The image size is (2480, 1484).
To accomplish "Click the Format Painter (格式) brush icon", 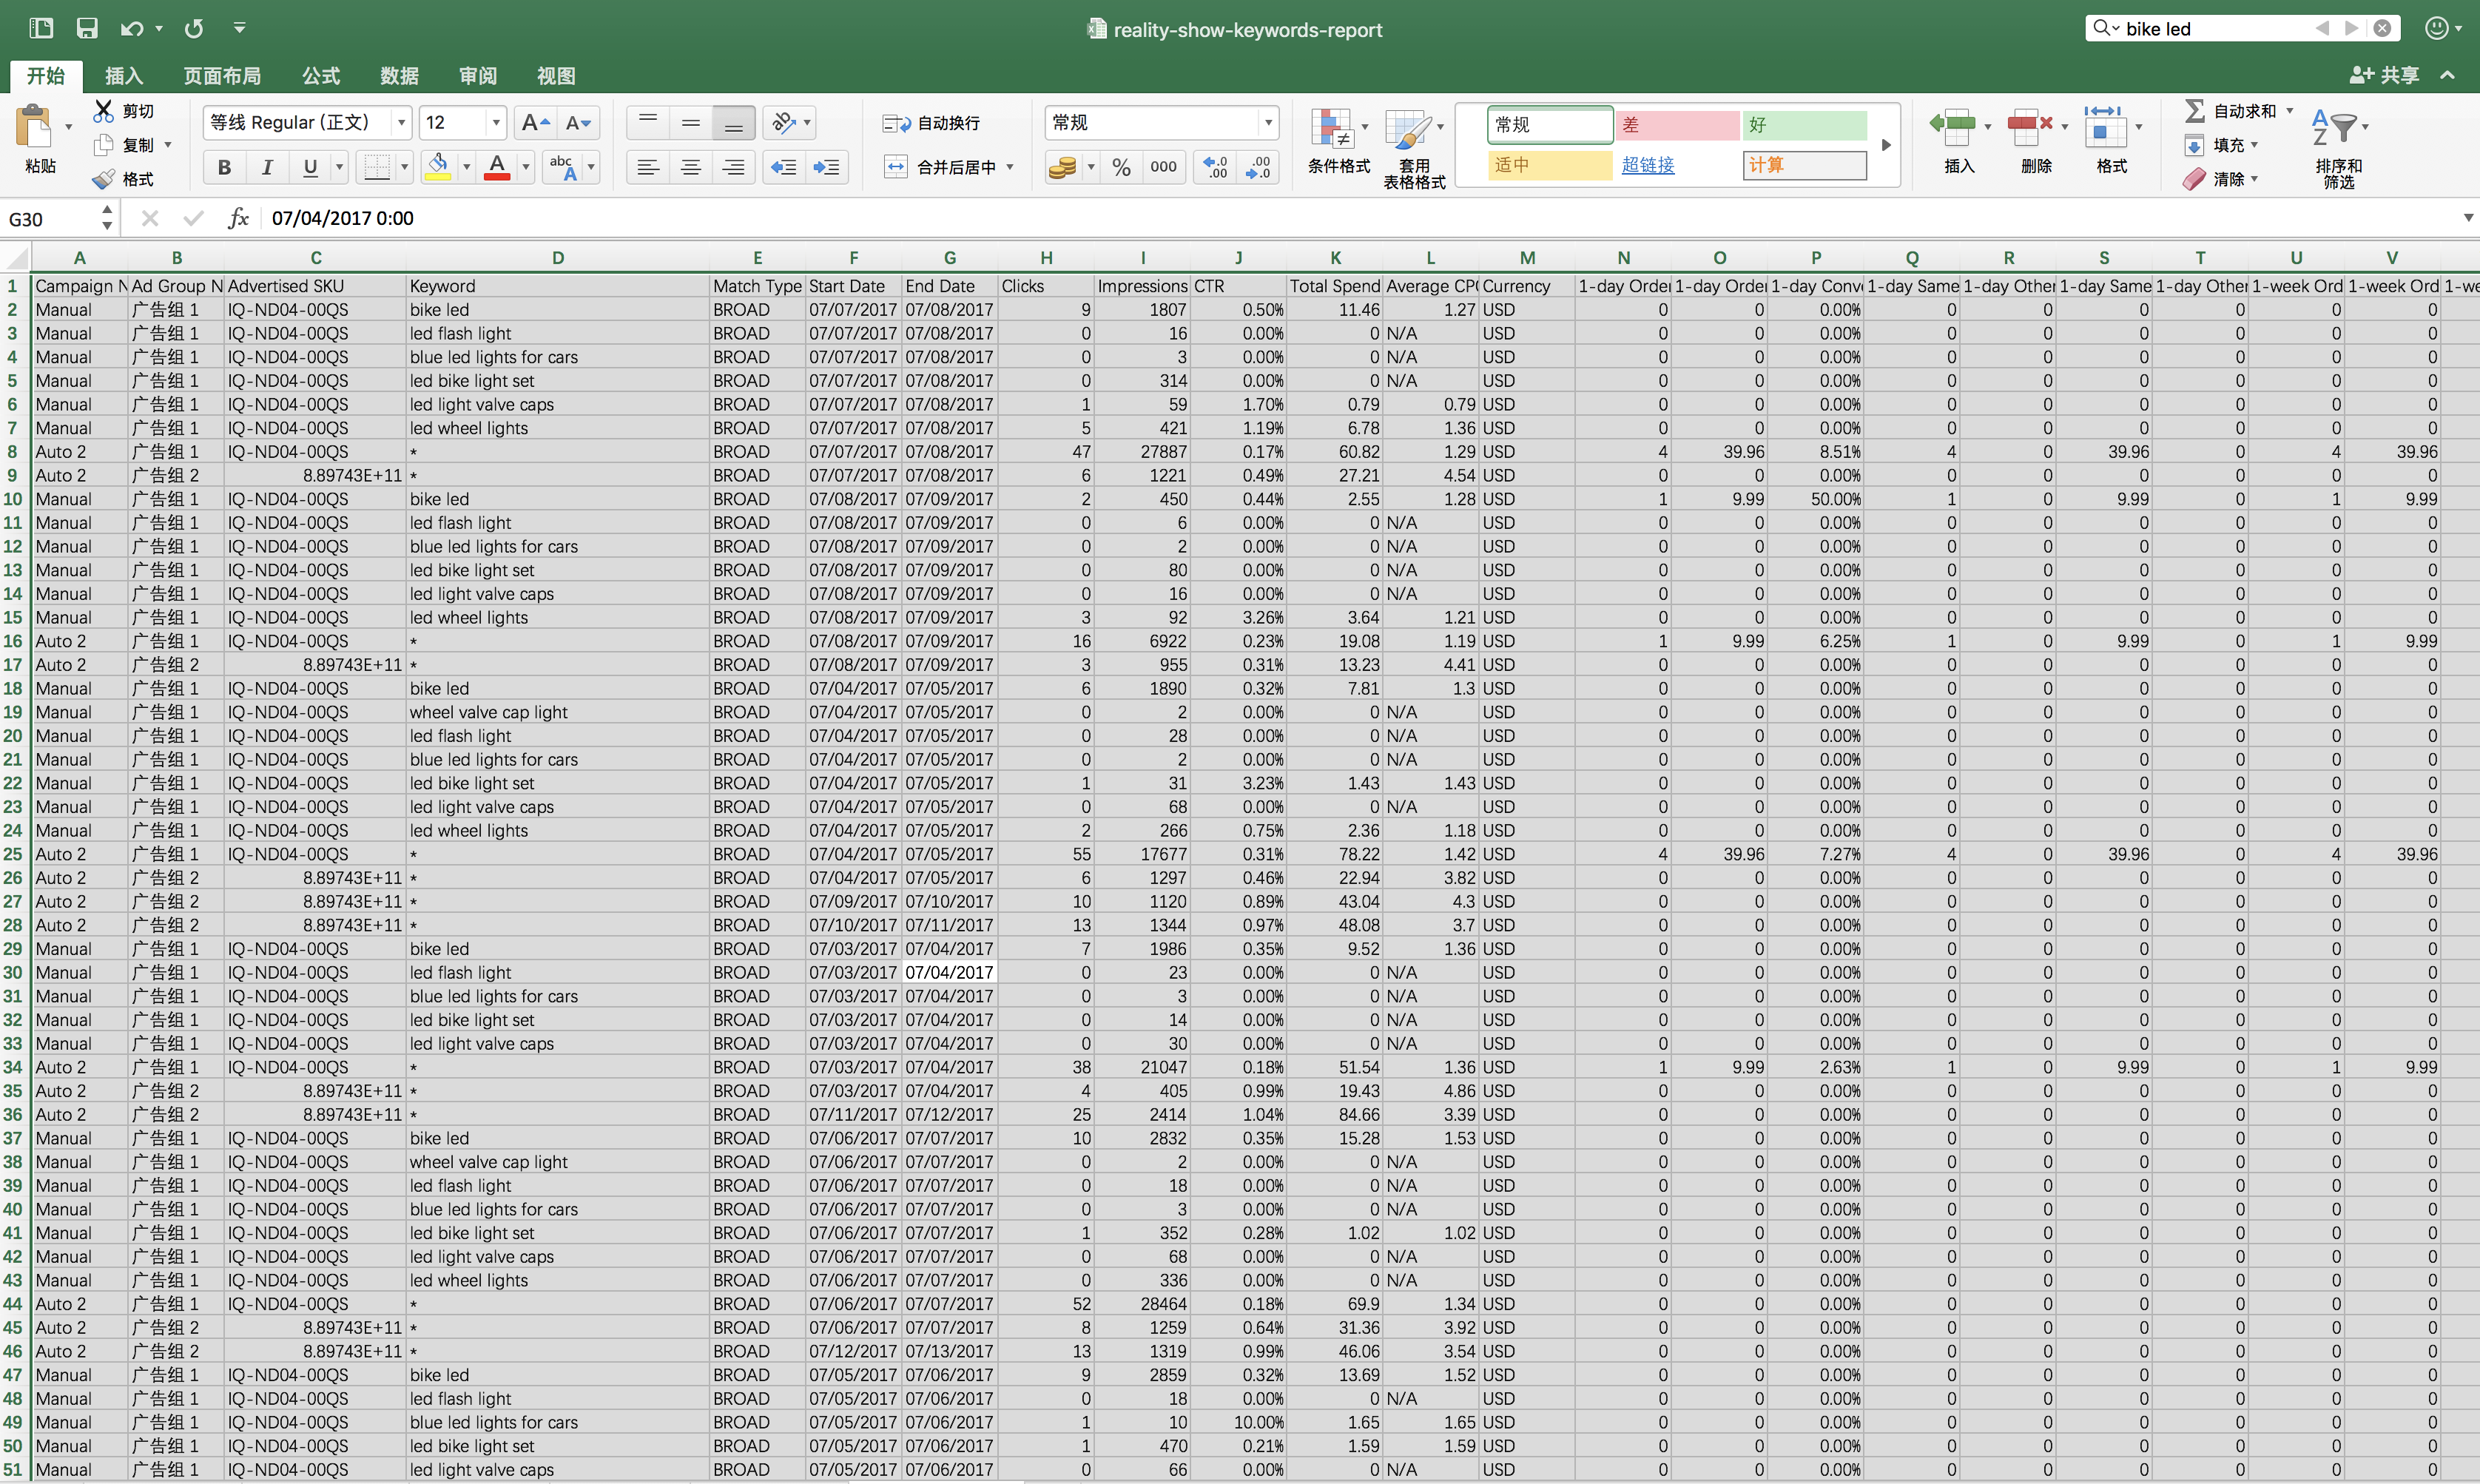I will point(103,179).
